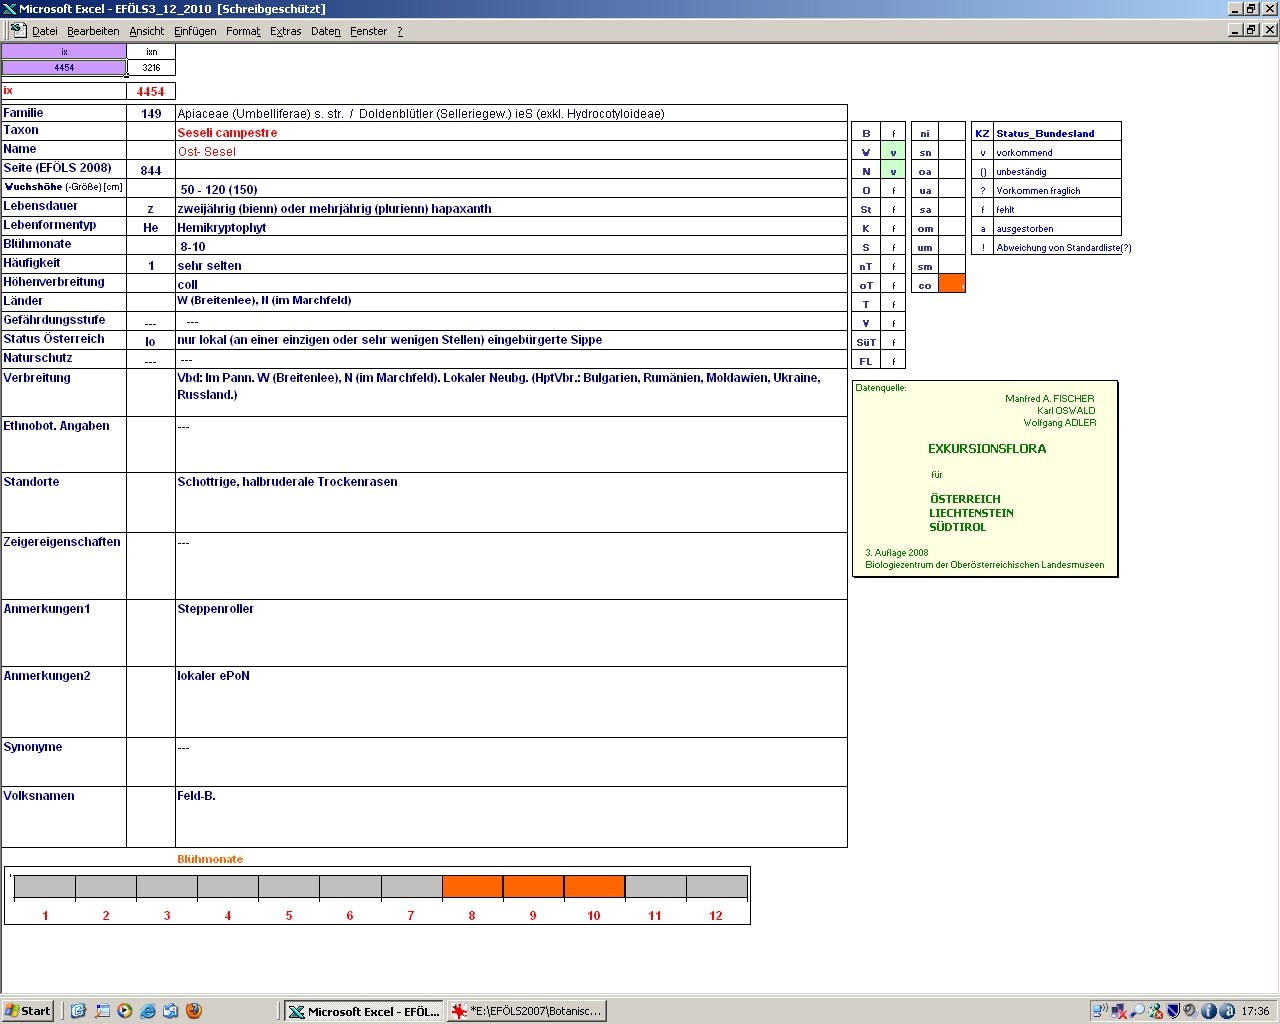Click the taskbar clock 17:36

pos(1255,1011)
